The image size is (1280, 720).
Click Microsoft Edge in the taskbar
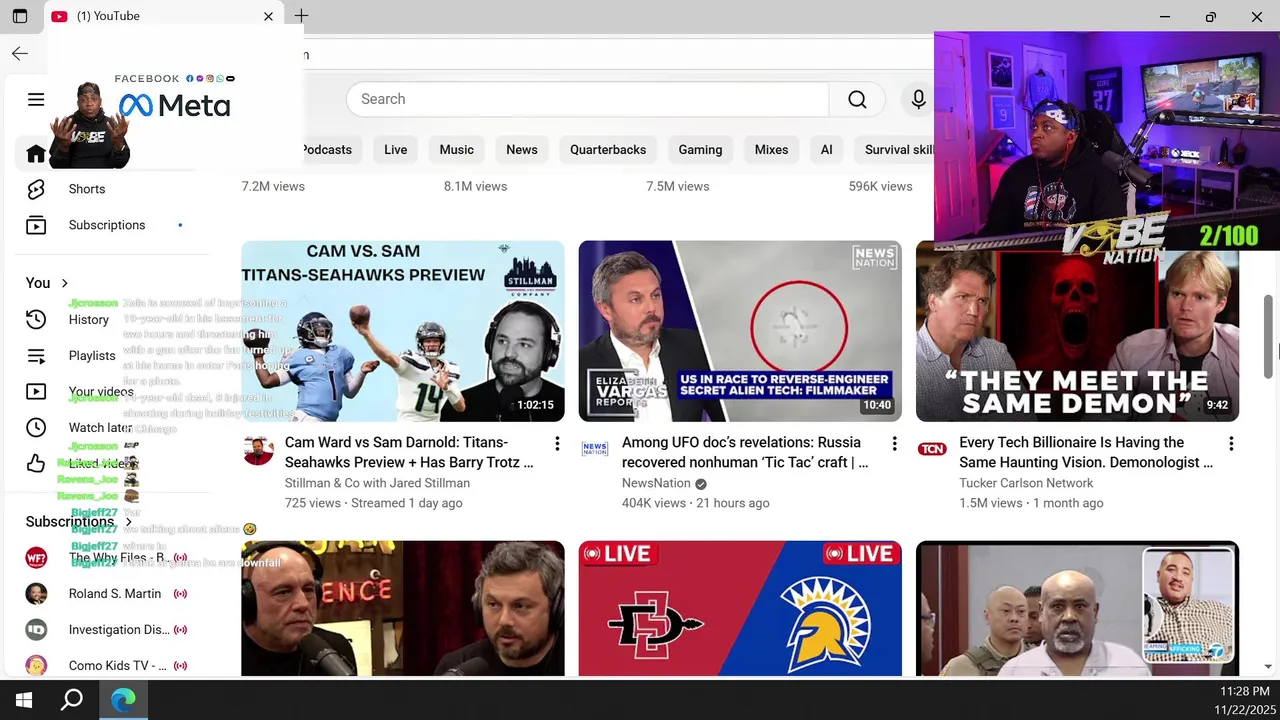tap(123, 700)
